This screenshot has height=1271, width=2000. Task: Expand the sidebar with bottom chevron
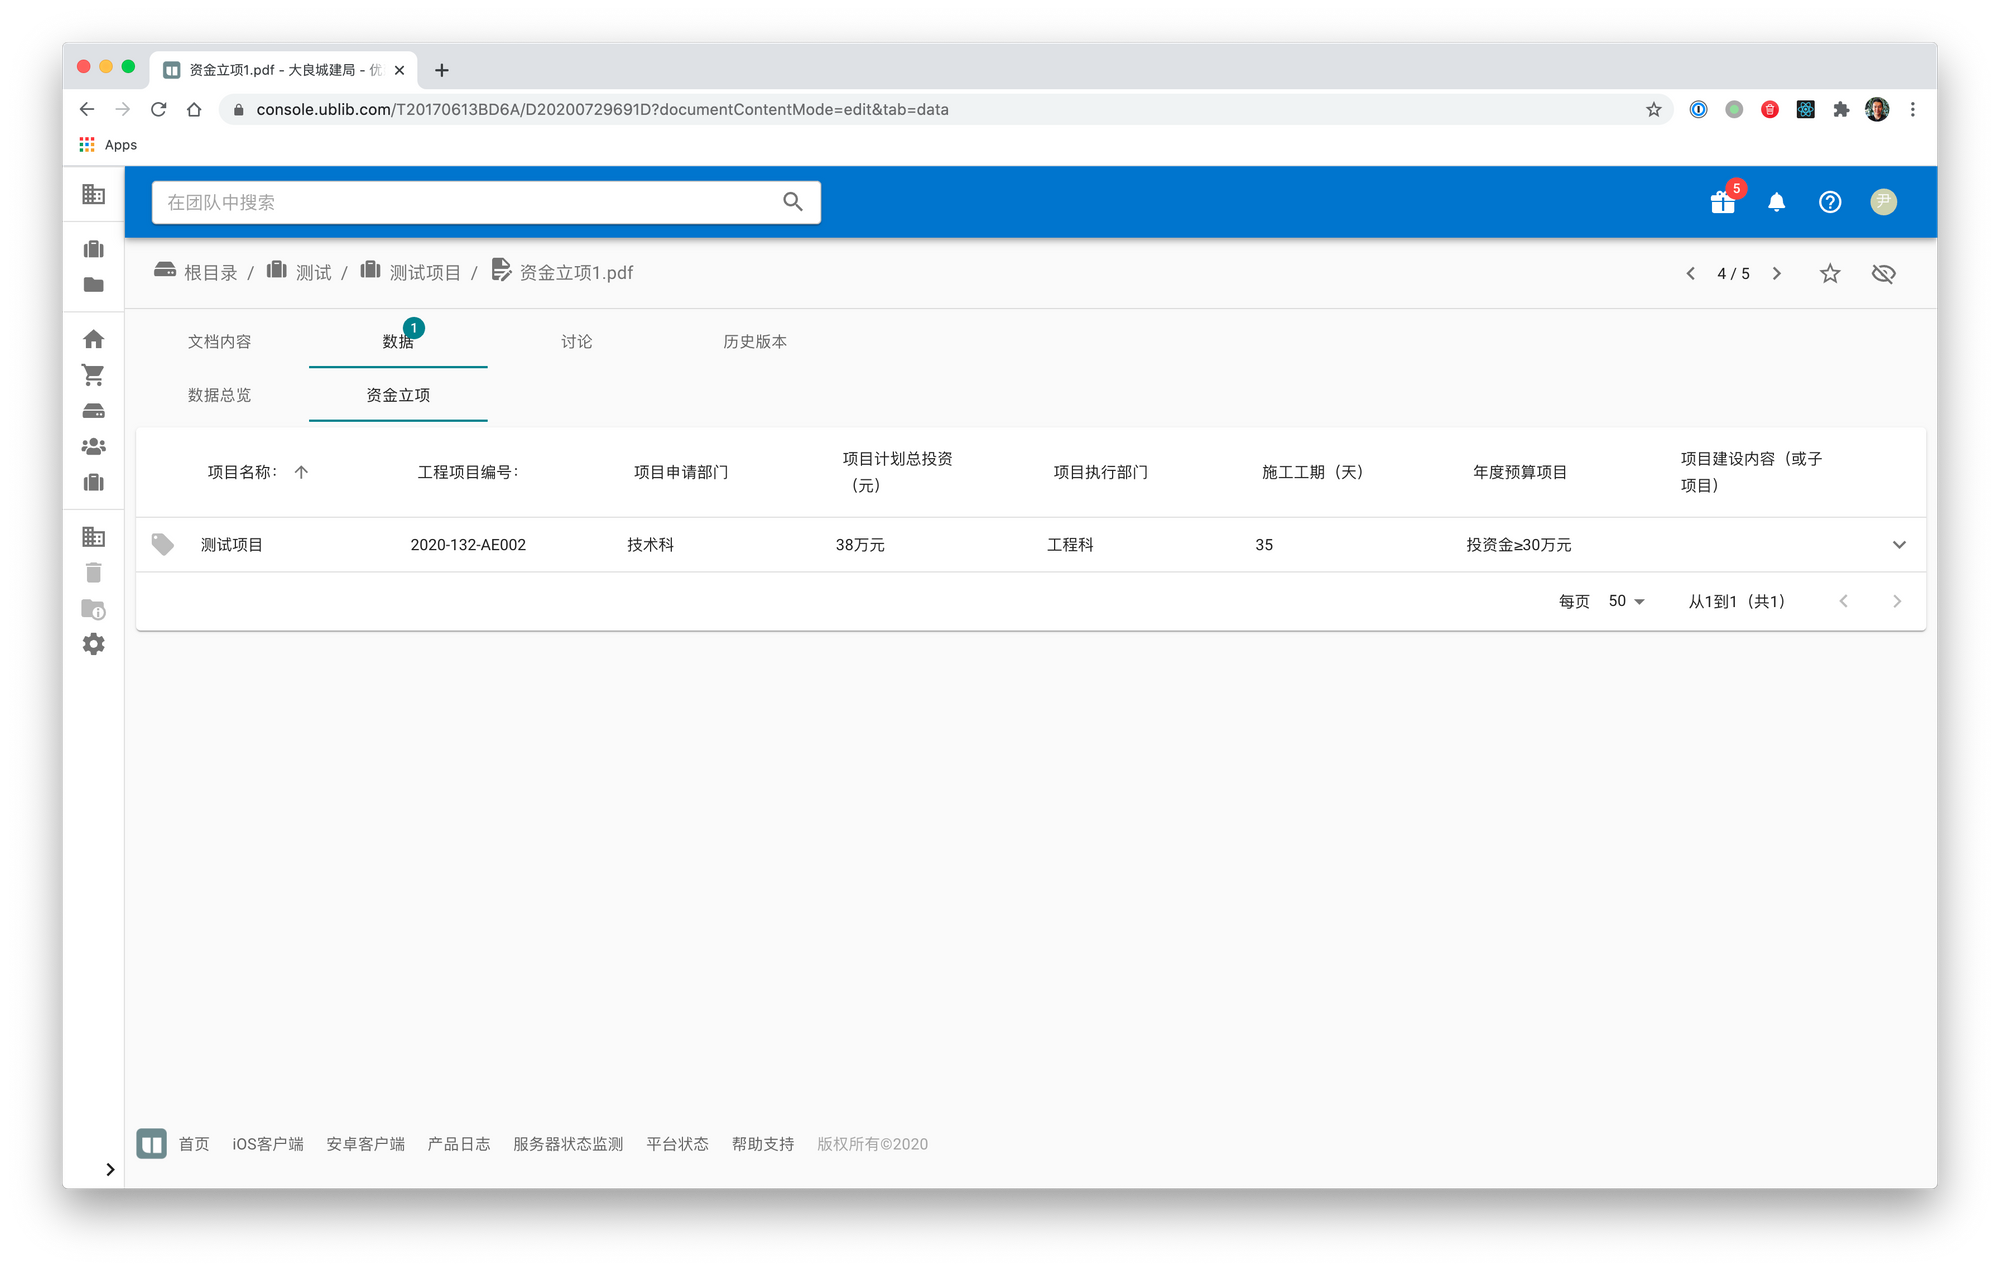point(110,1169)
